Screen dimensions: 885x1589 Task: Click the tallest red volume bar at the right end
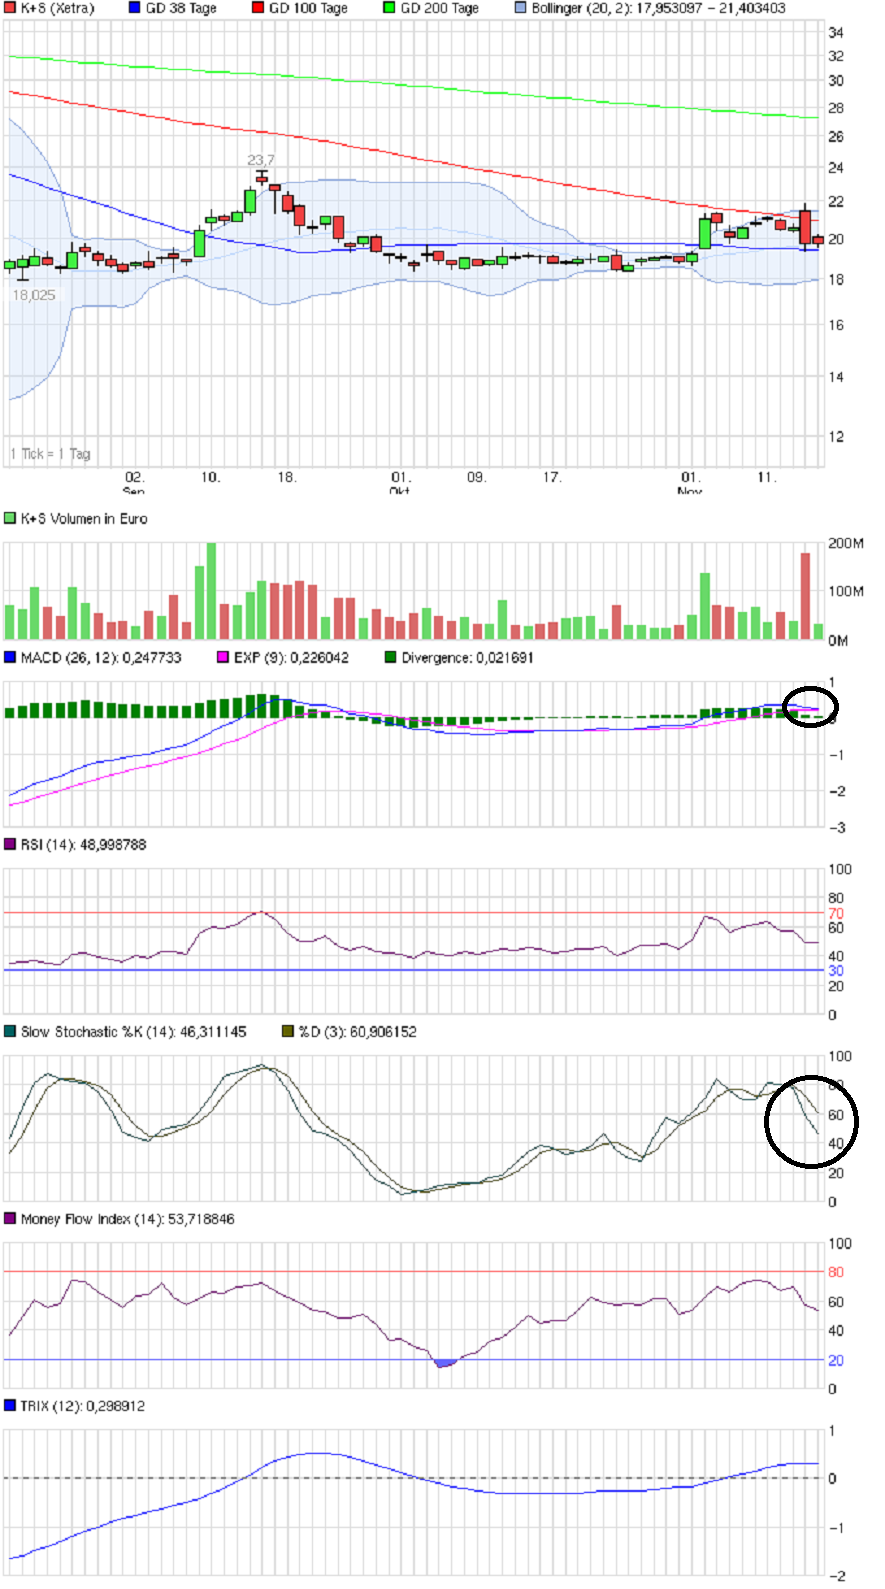pyautogui.click(x=806, y=596)
